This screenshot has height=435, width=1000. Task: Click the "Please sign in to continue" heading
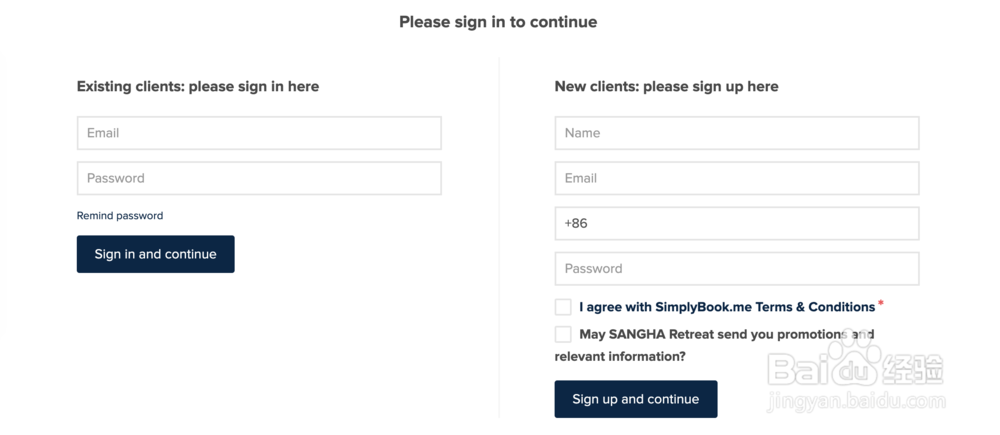498,22
